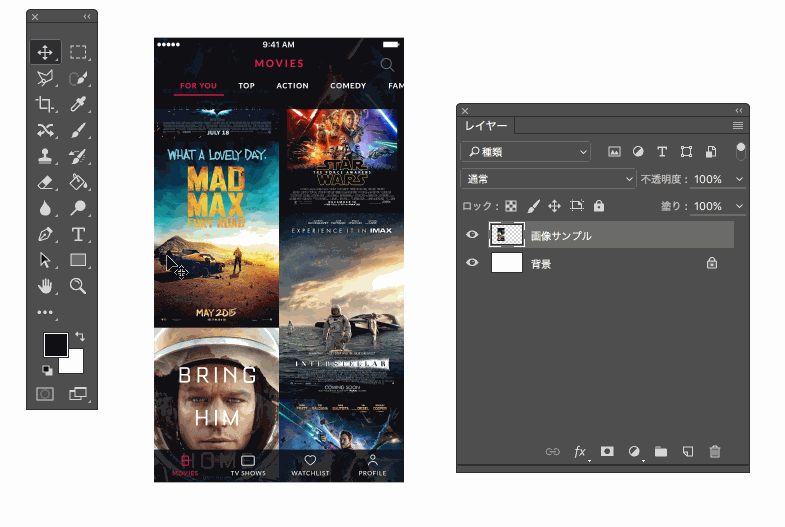The image size is (785, 527).
Task: Select the Pen tool
Action: [x=45, y=234]
